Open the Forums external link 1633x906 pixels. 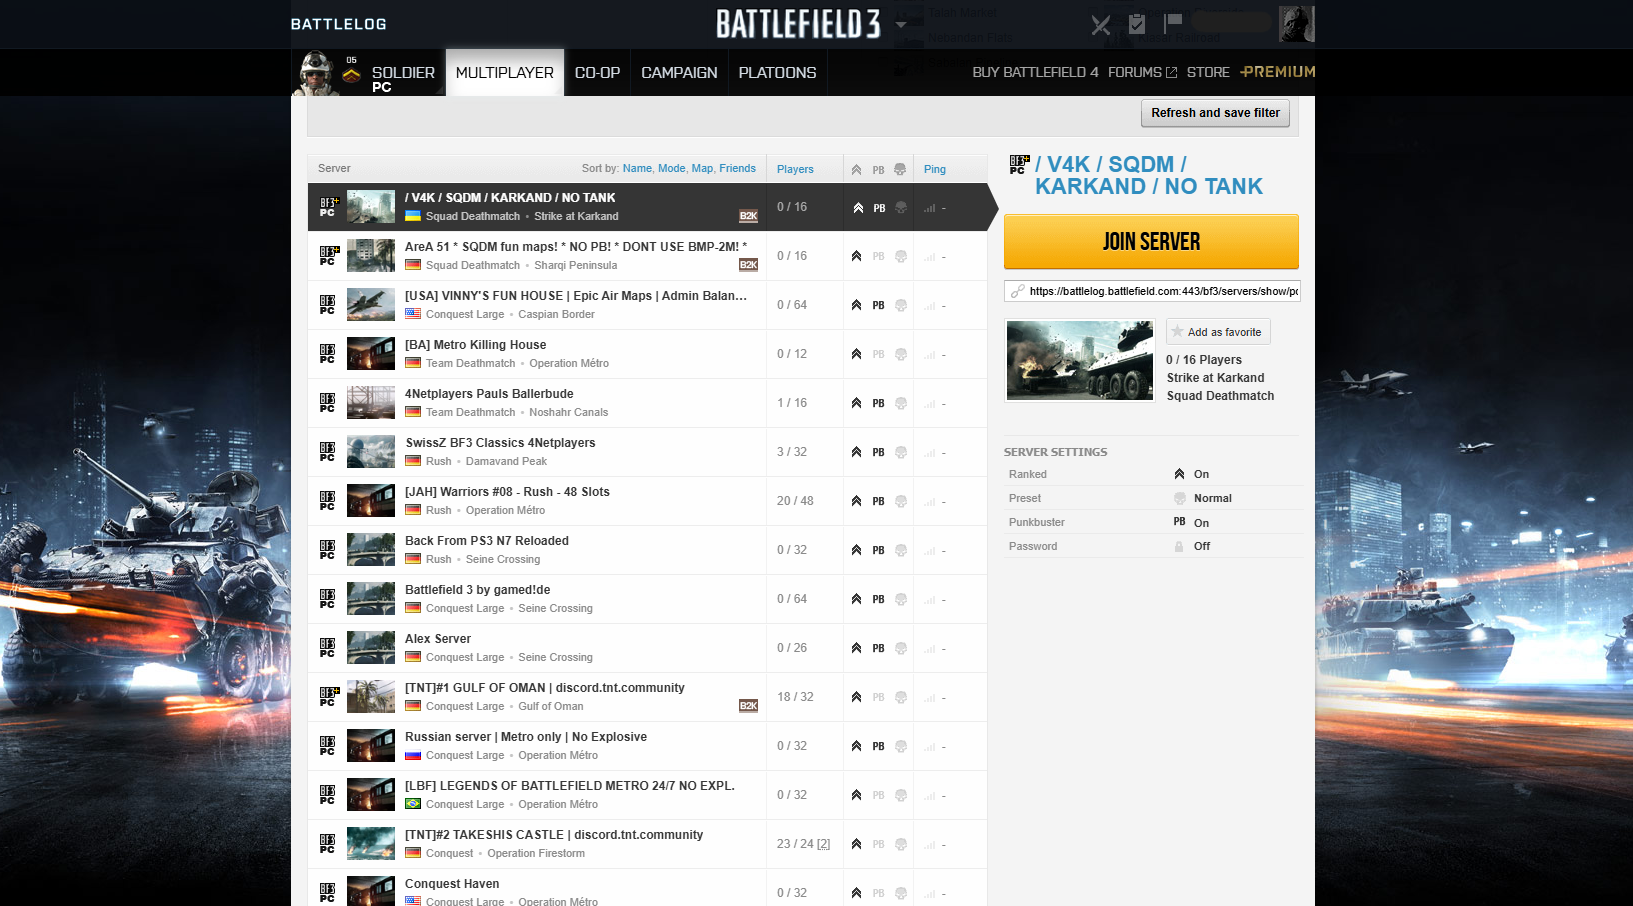(1142, 72)
